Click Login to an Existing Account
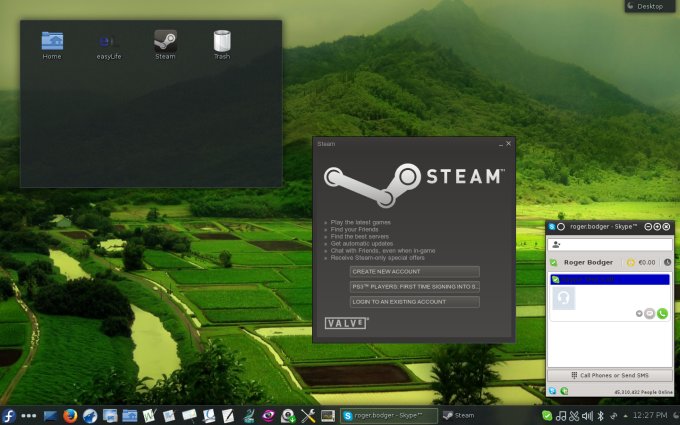The height and width of the screenshot is (425, 680). click(415, 302)
